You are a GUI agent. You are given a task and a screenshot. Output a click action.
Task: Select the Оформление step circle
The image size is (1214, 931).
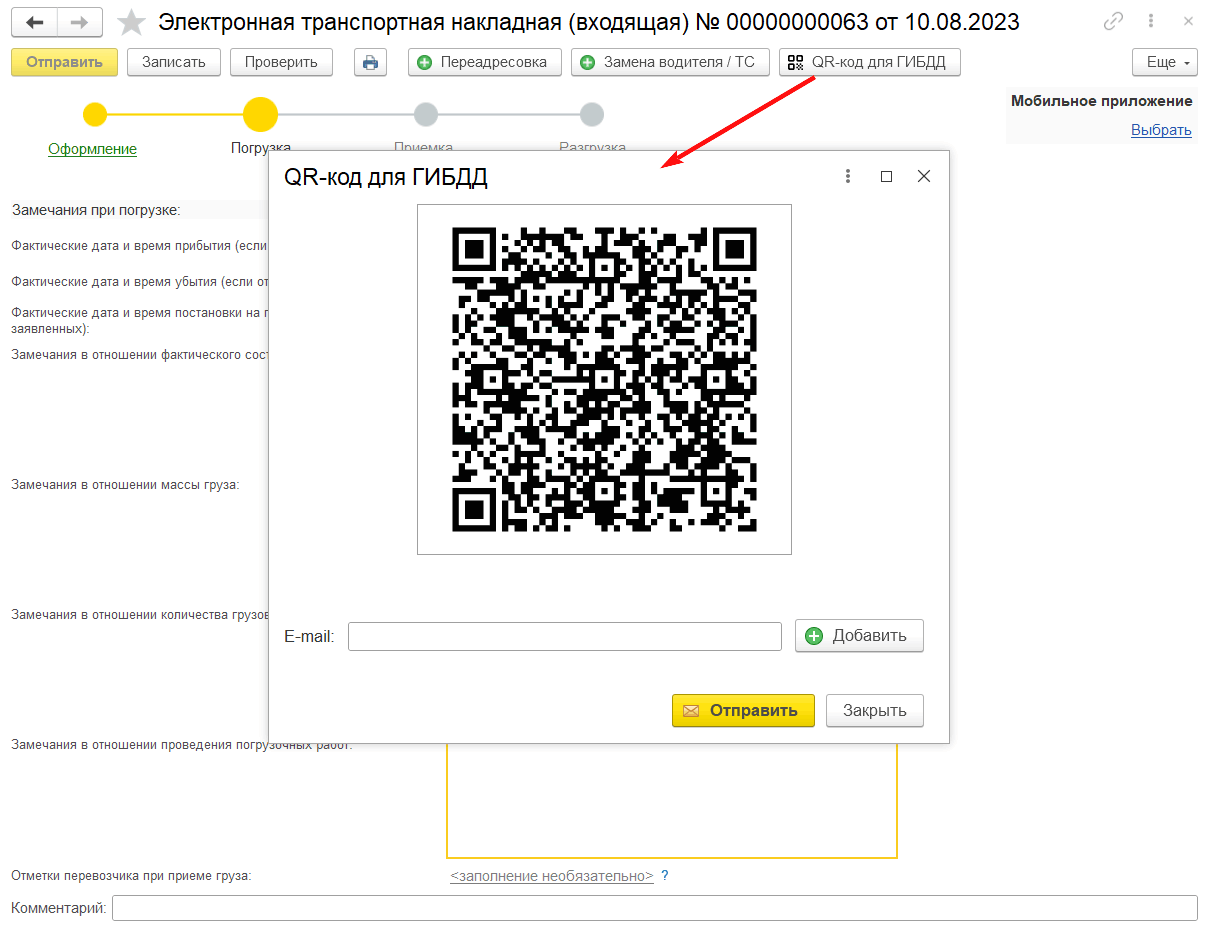(x=94, y=114)
